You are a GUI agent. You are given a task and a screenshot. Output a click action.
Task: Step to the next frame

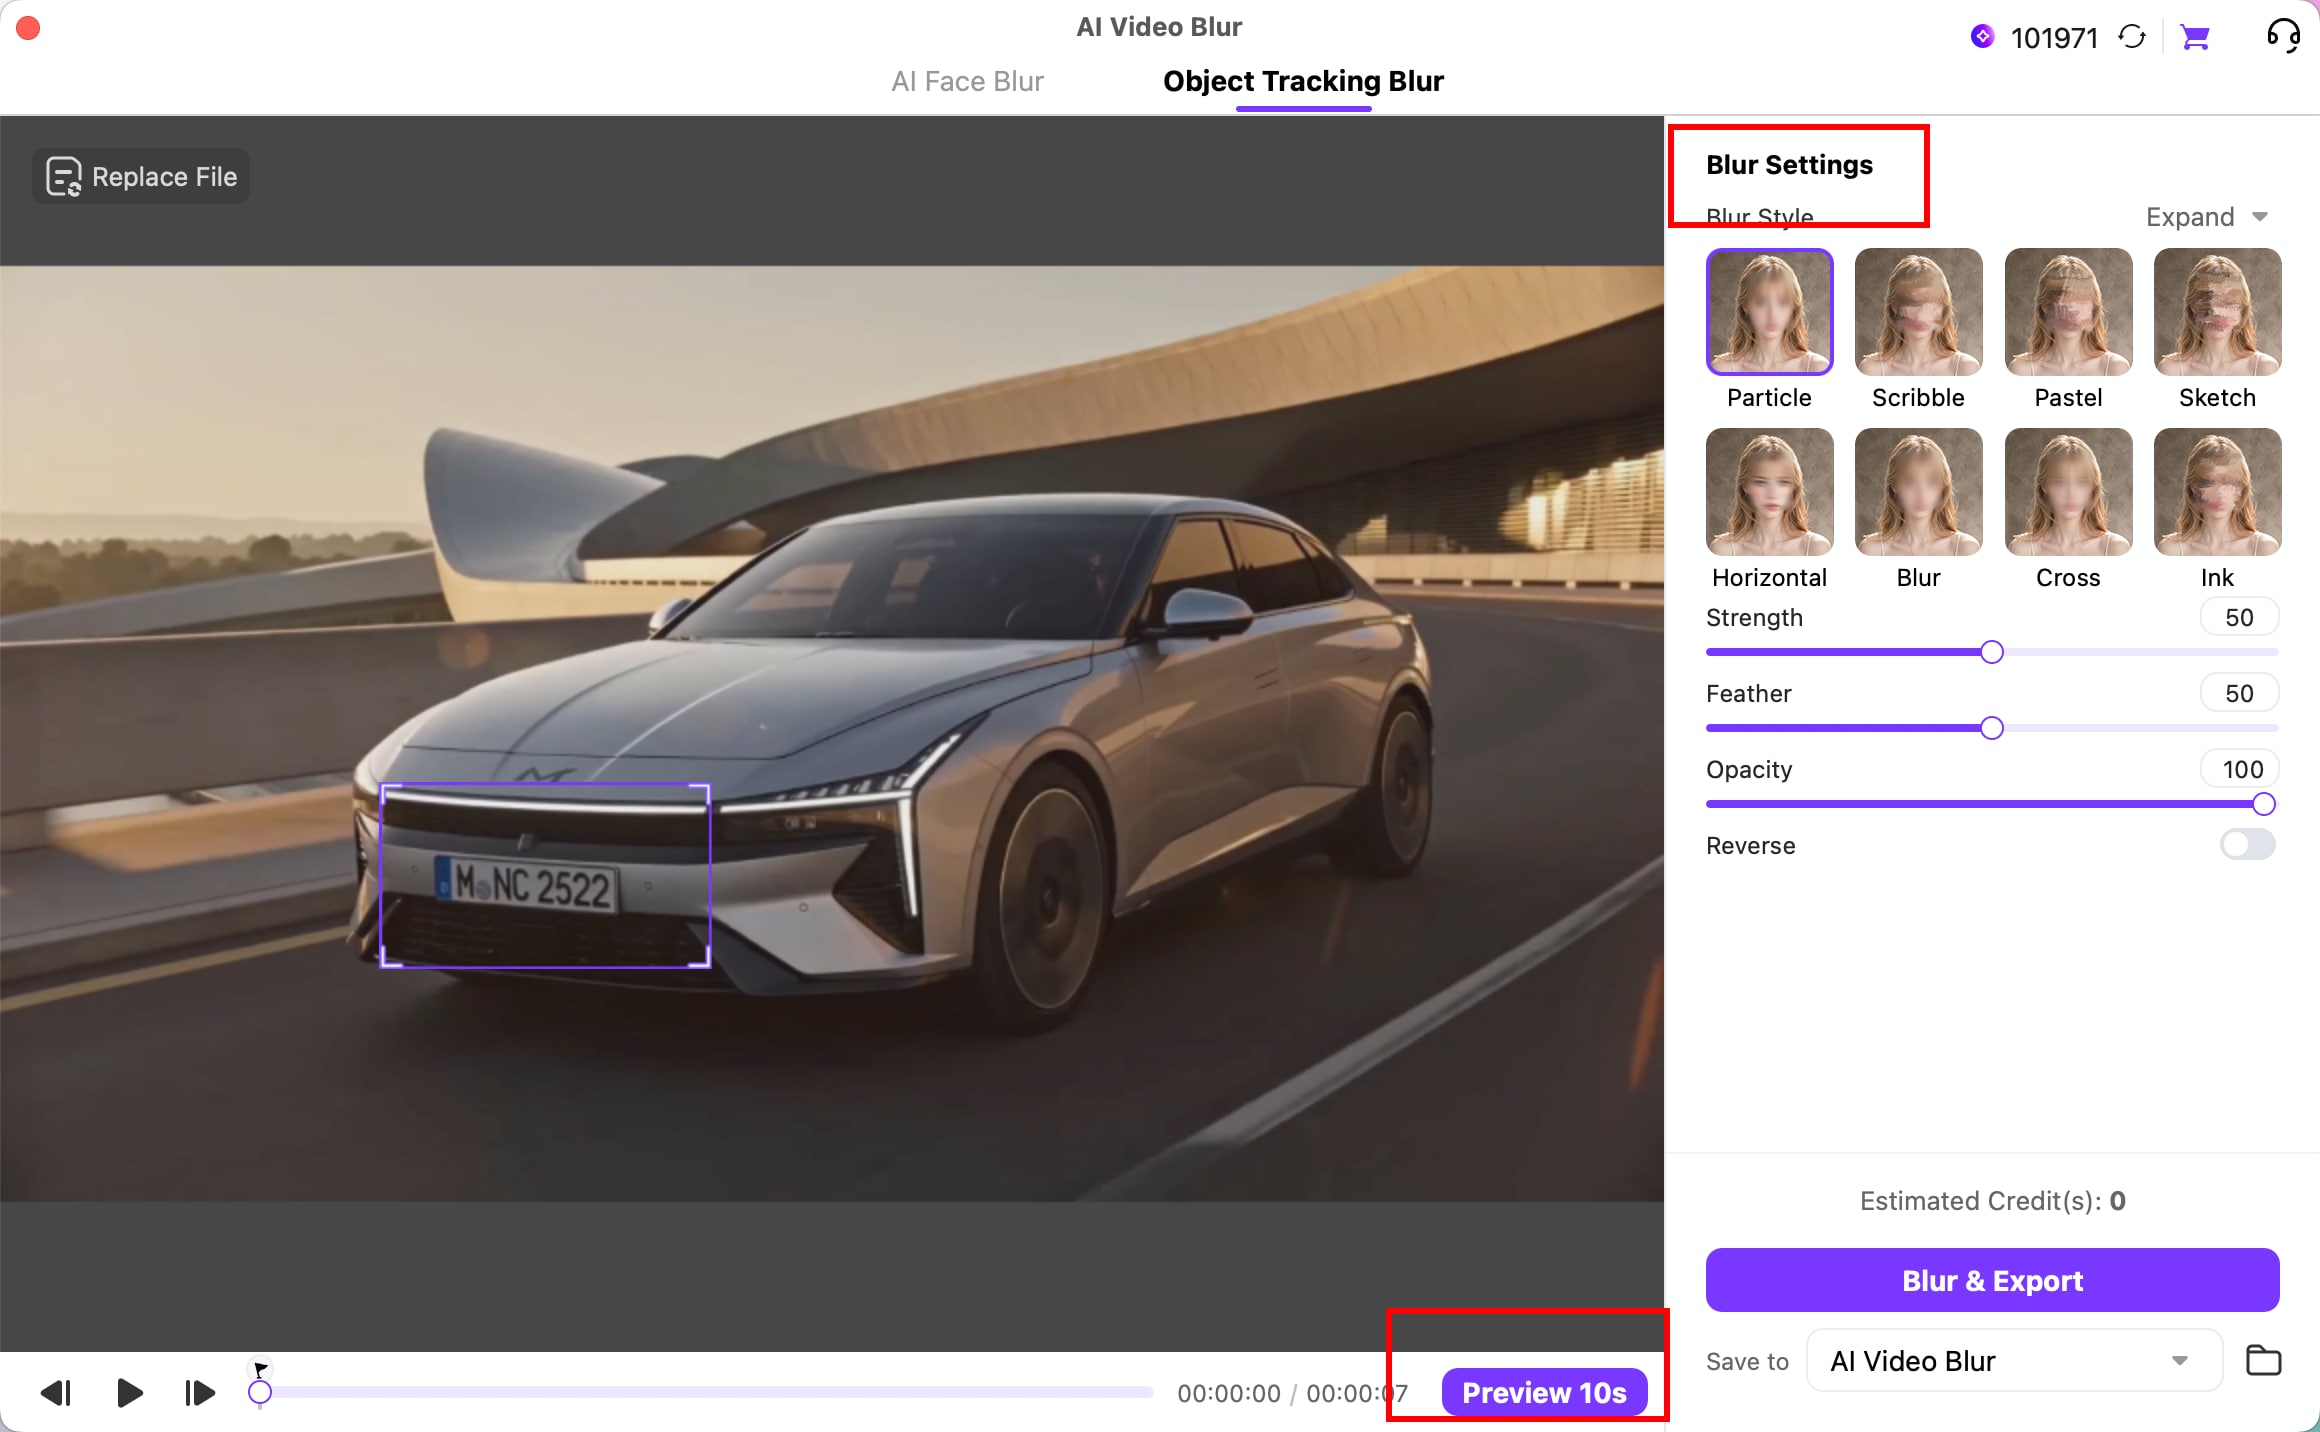(x=200, y=1392)
